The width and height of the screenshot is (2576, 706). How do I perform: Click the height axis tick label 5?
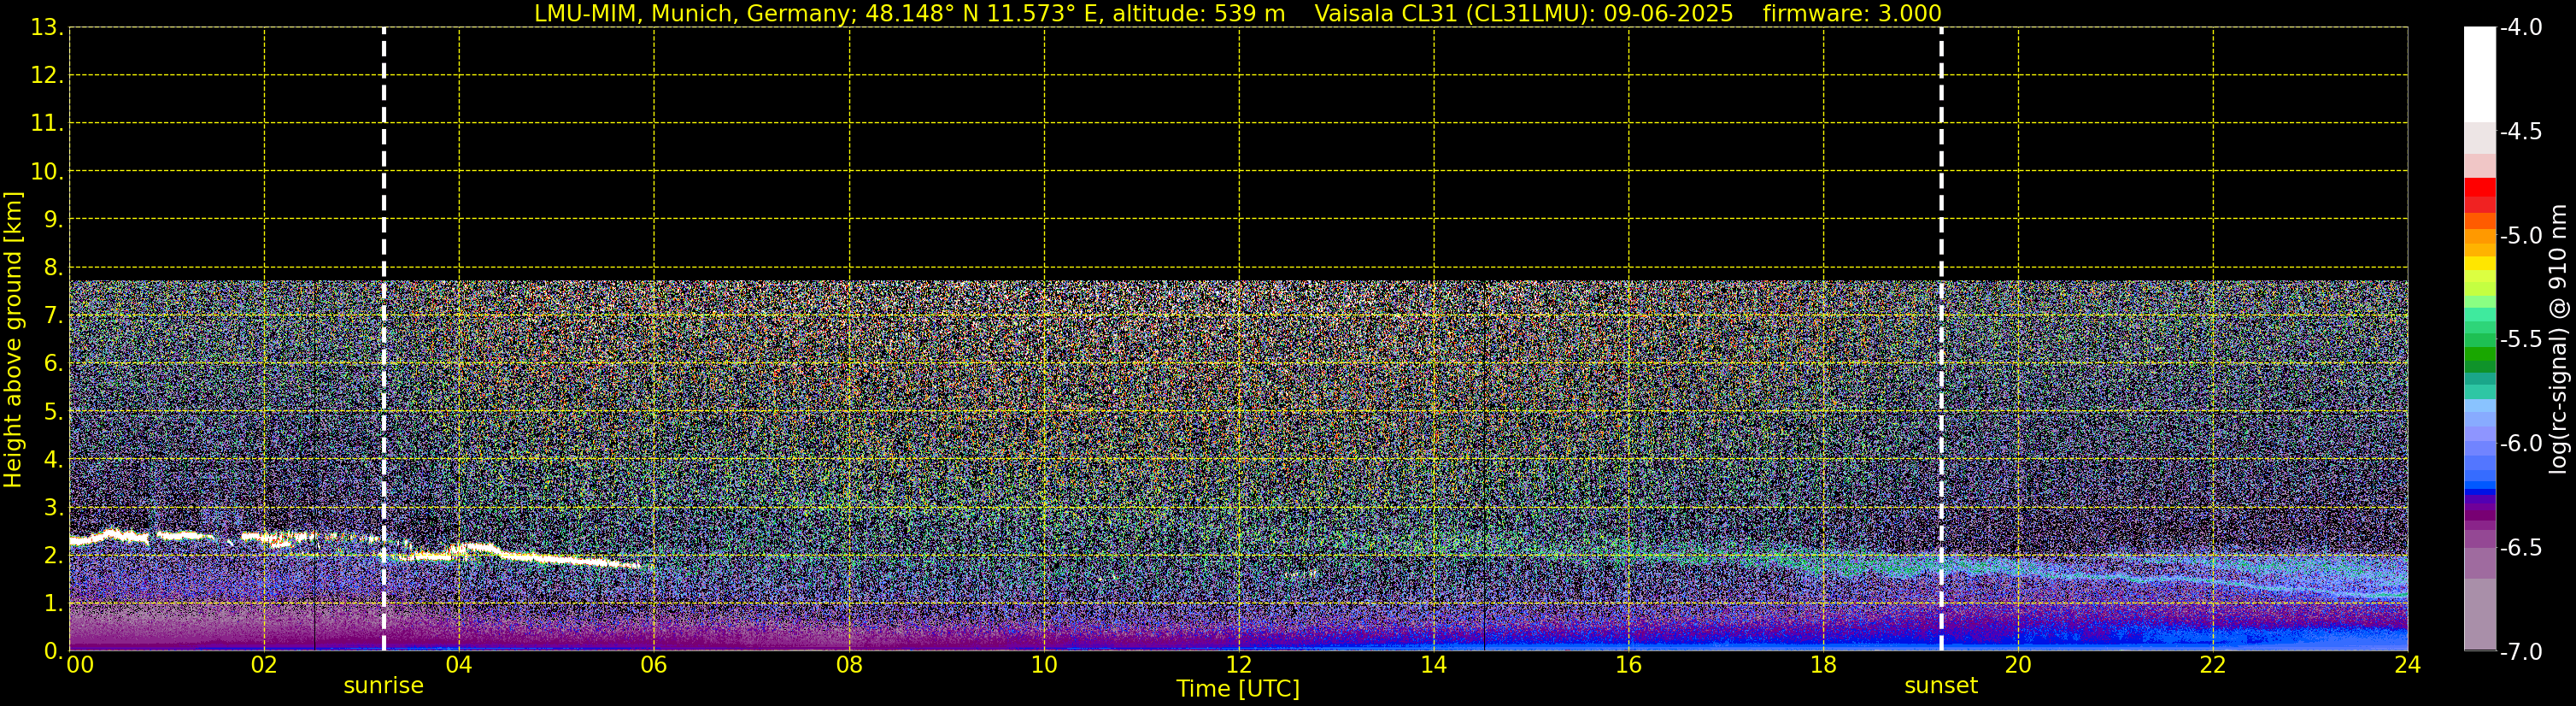[53, 411]
